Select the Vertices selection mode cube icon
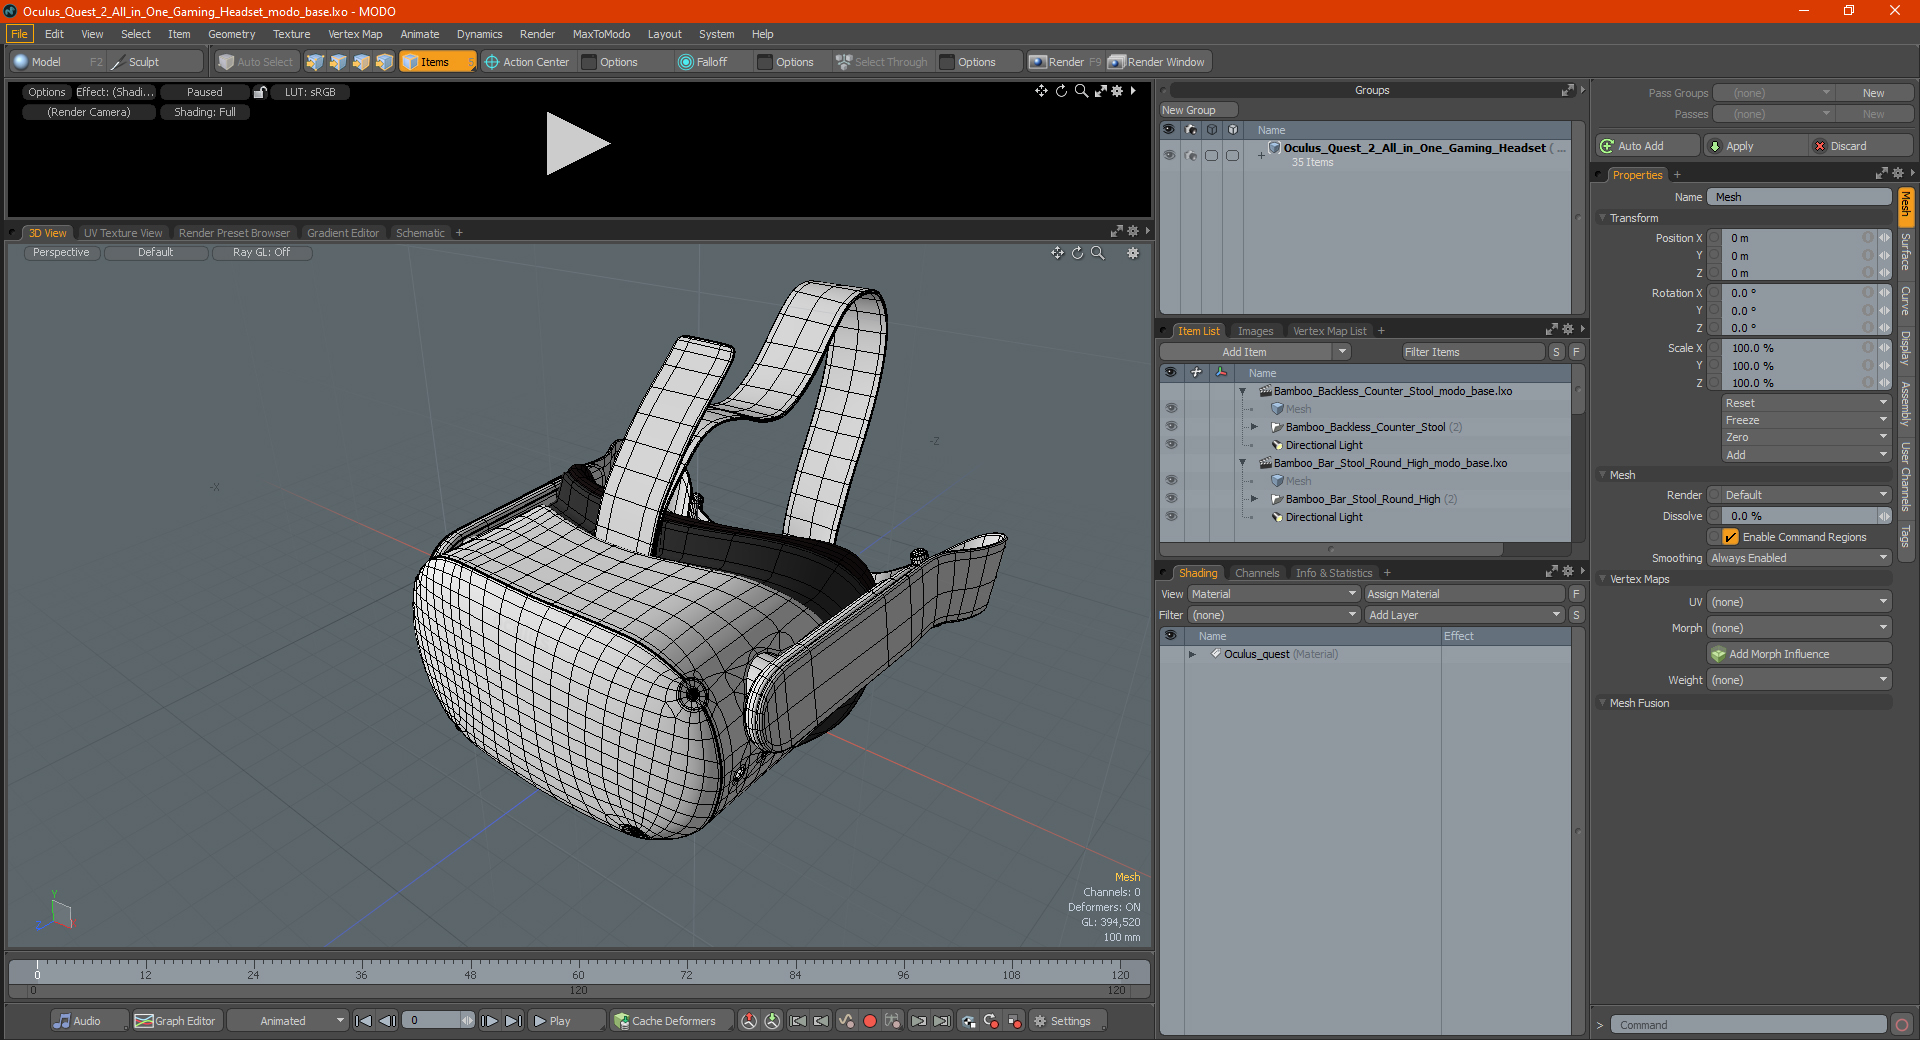The width and height of the screenshot is (1920, 1040). (315, 62)
